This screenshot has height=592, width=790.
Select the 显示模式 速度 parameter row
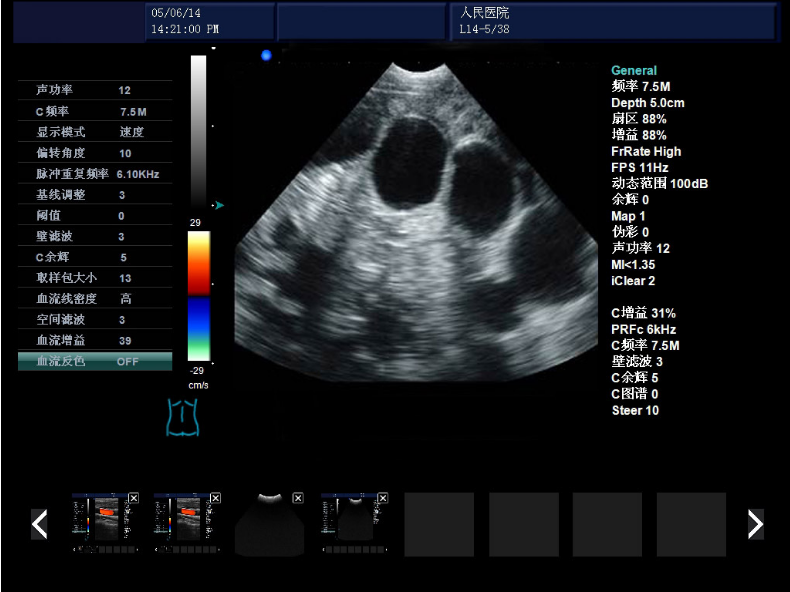(x=95, y=132)
